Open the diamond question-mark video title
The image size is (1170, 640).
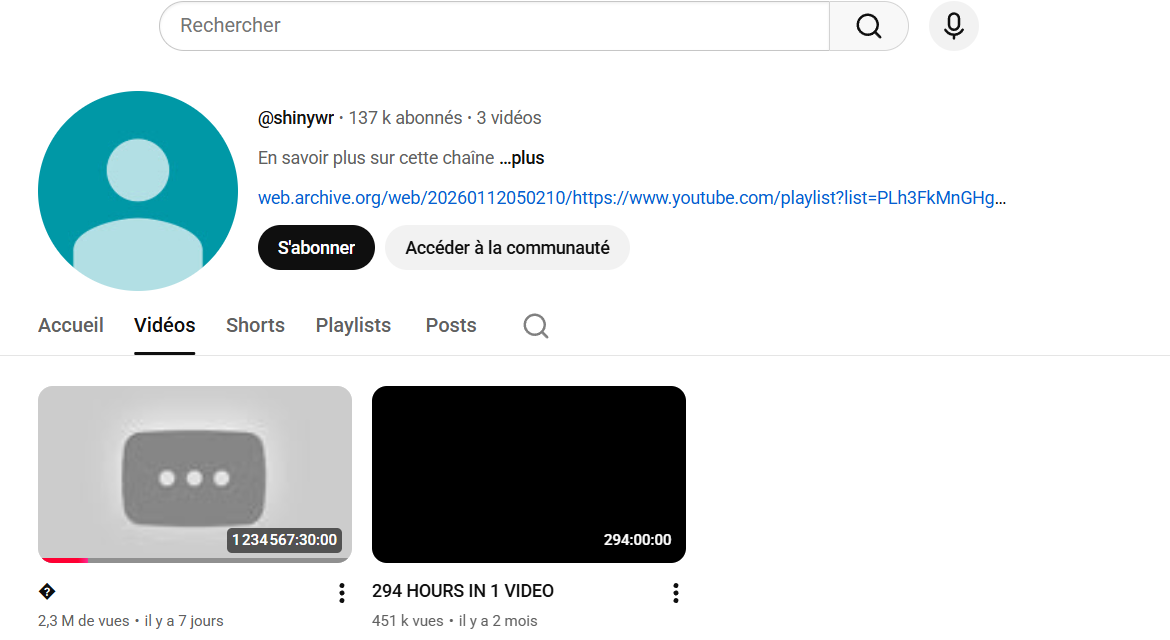tap(47, 592)
